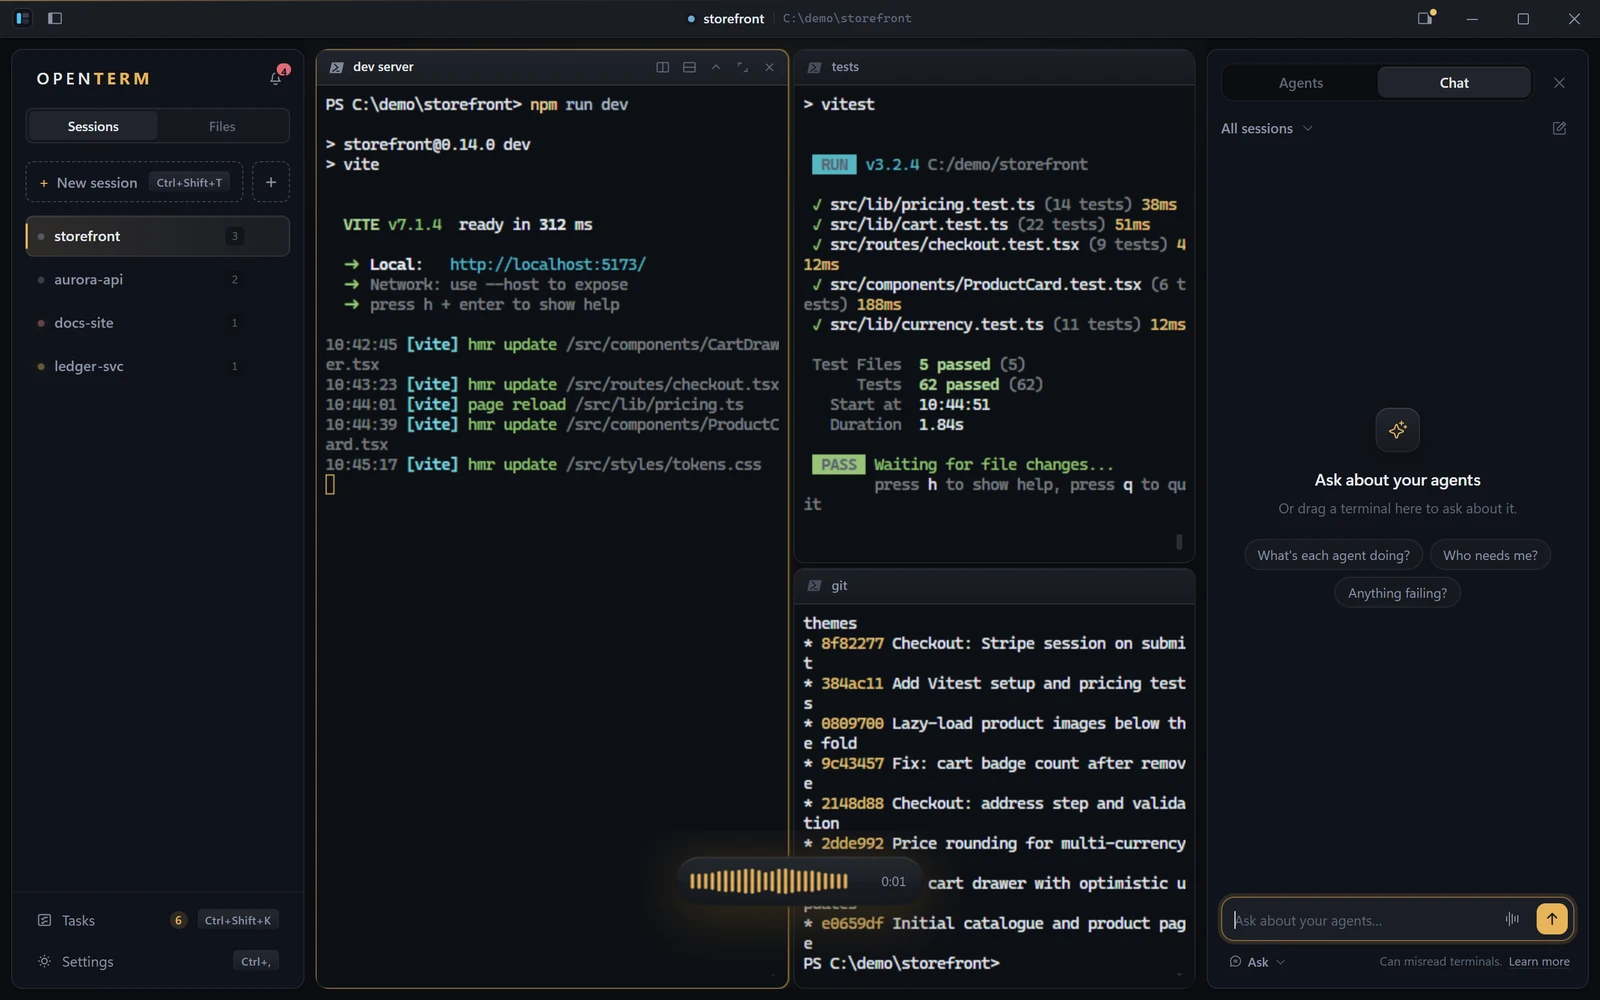Select the Chat tab
This screenshot has height=1000, width=1600.
1454,83
